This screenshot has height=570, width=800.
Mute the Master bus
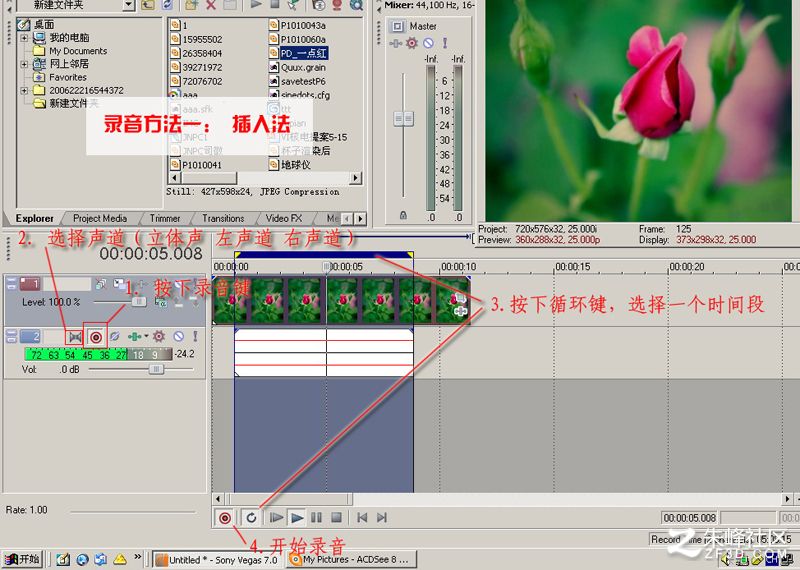tap(429, 43)
